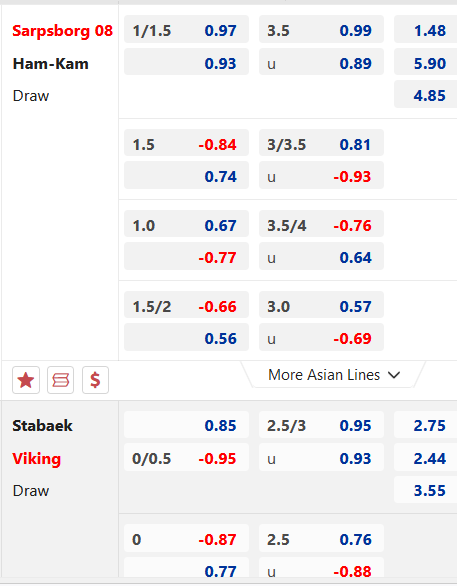Choose Ham-Kam win odds 5.90
The height and width of the screenshot is (586, 457).
pos(426,62)
